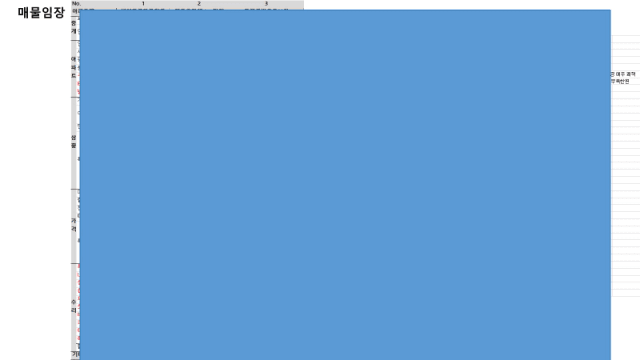The image size is (640, 360).
Task: Select column header number 3
Action: 267,4
